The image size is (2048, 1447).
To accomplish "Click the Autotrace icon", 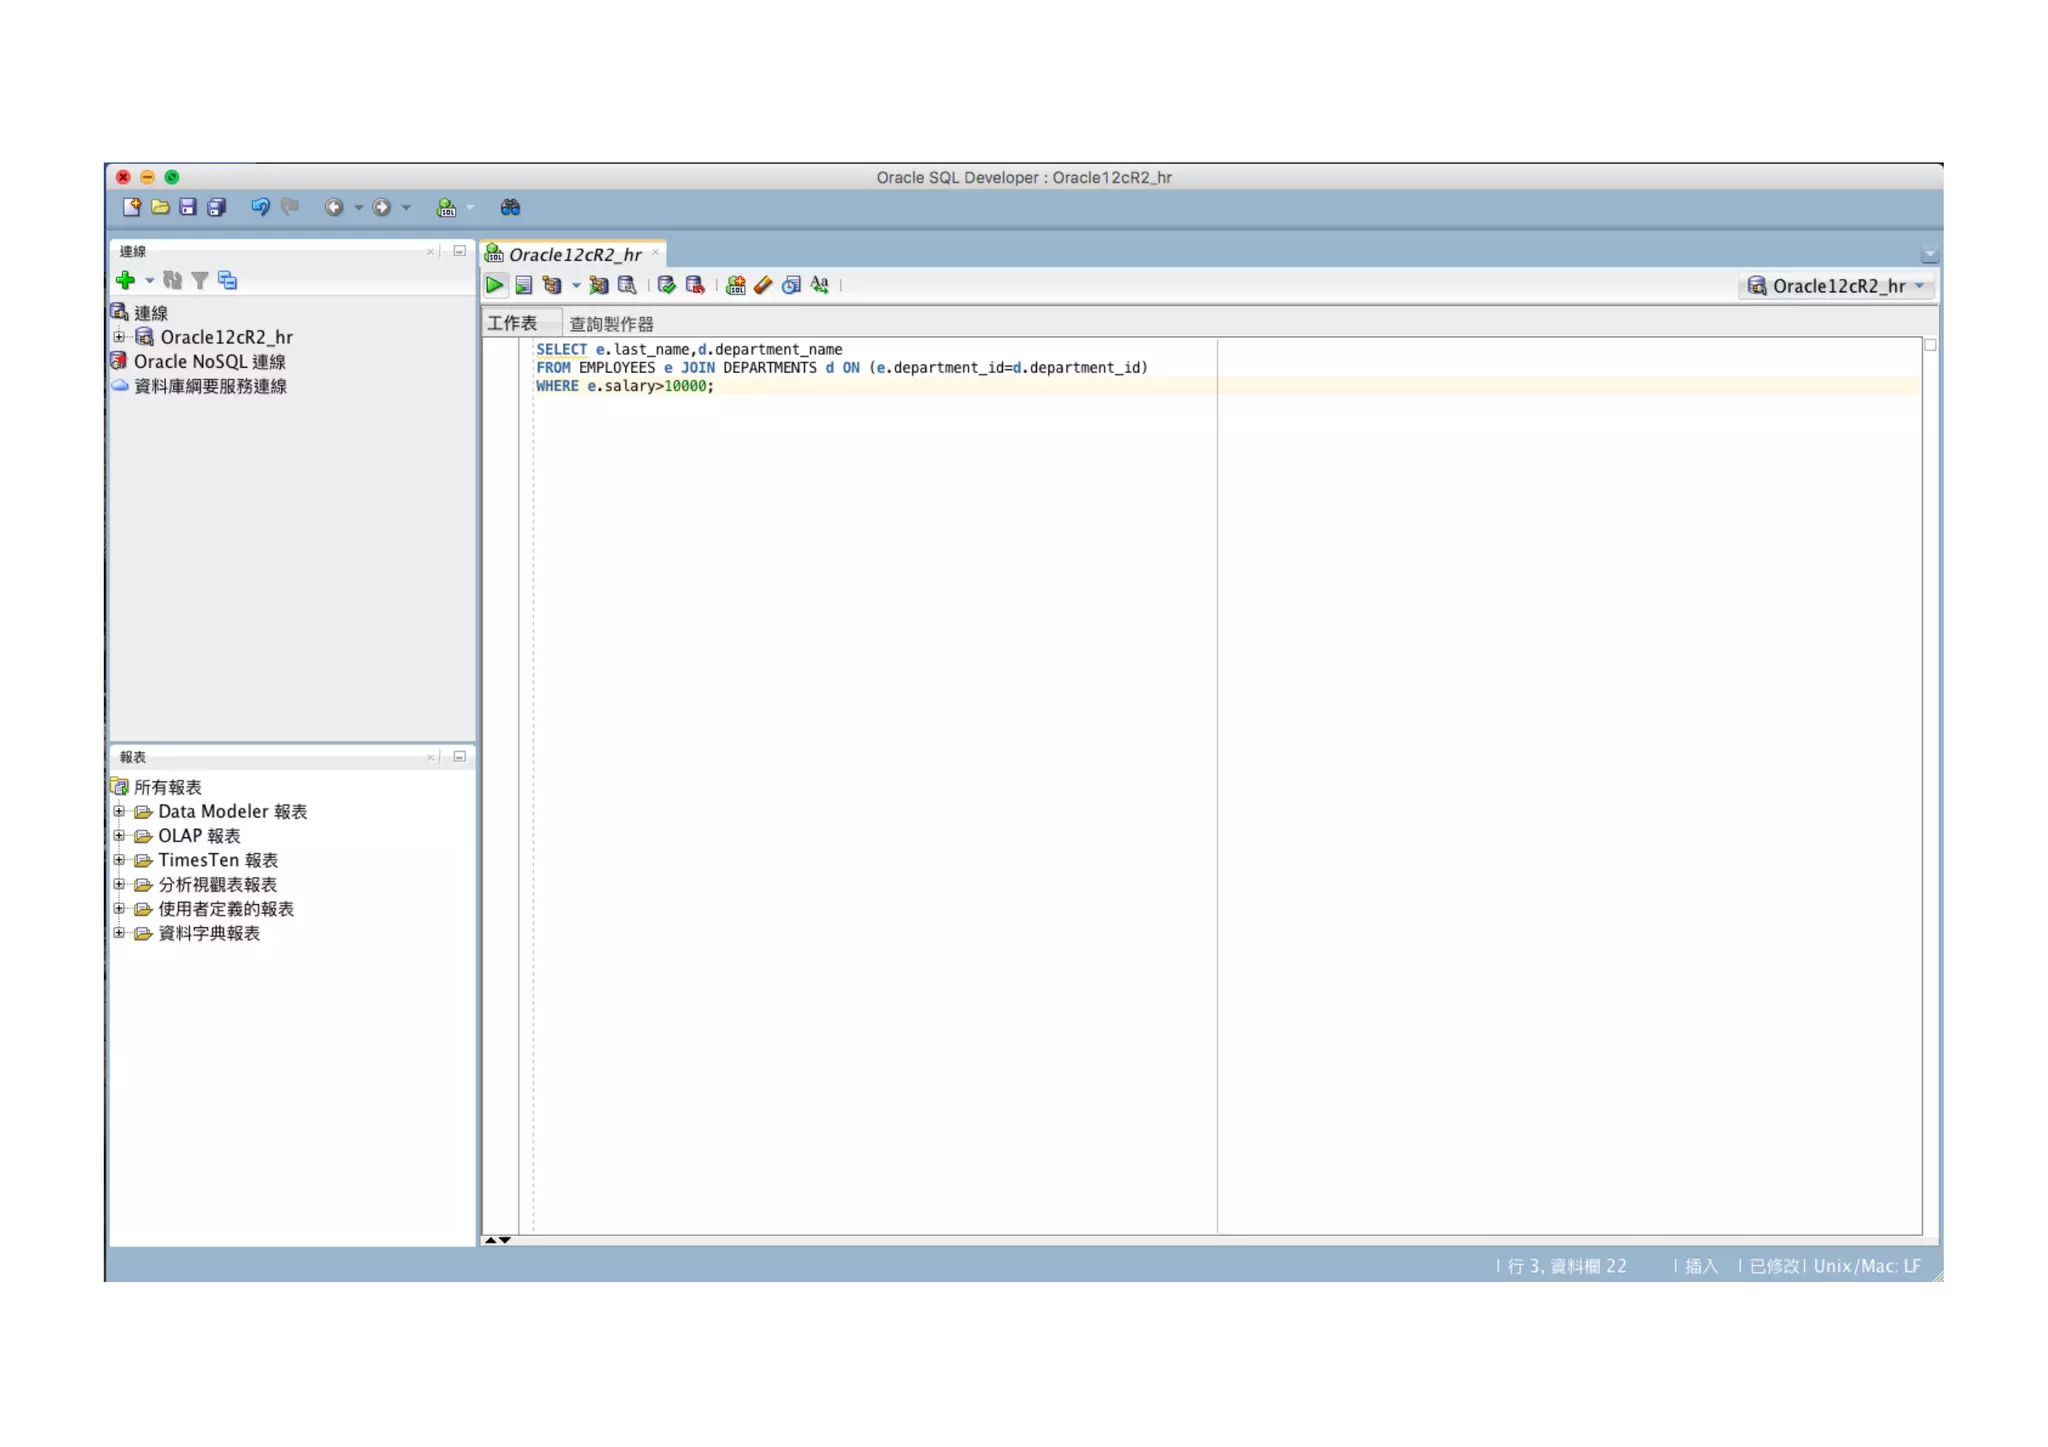I will pos(598,285).
